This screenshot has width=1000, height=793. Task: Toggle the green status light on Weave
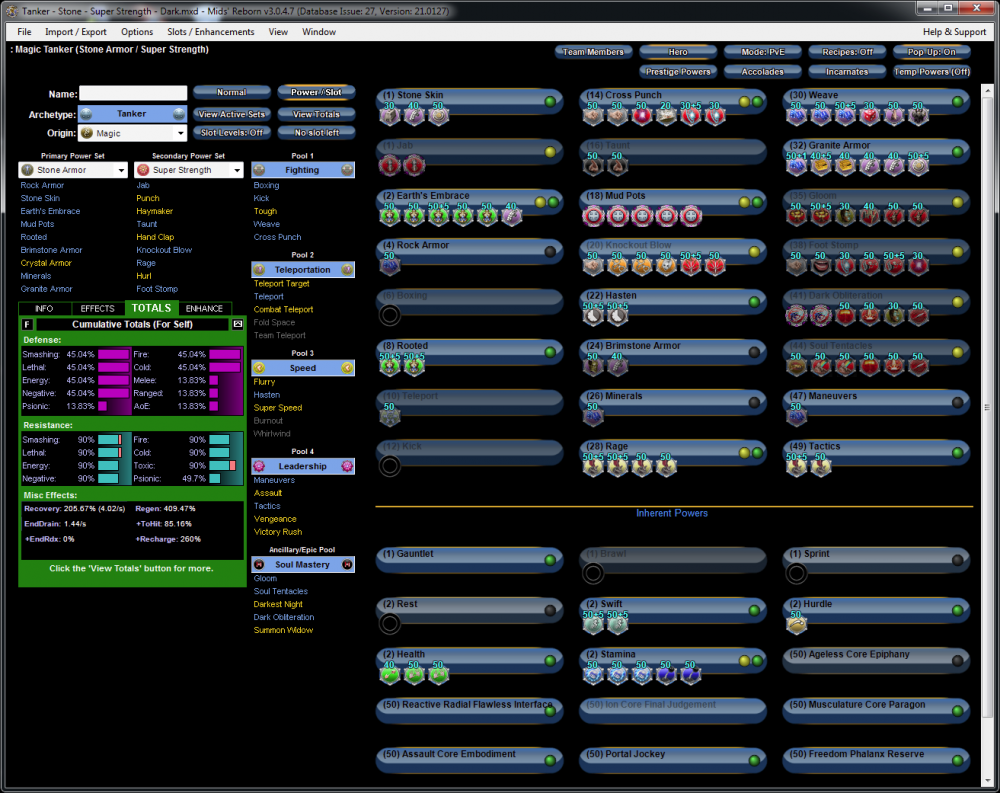click(x=957, y=101)
